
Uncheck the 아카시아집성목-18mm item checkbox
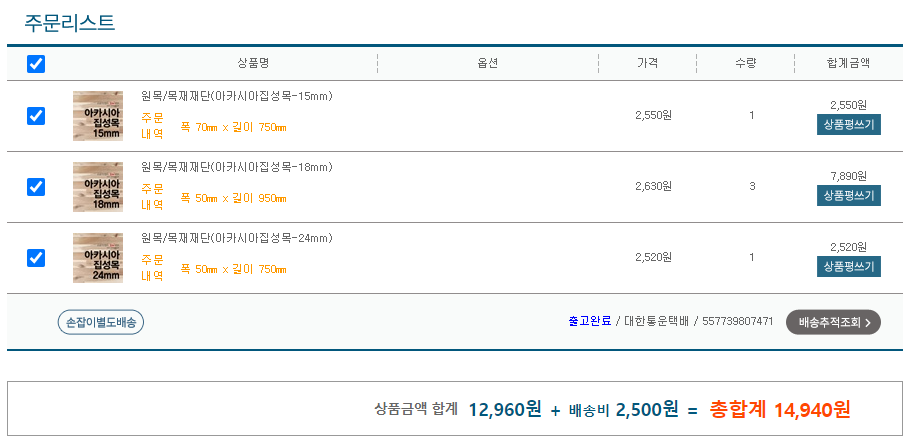tap(36, 187)
